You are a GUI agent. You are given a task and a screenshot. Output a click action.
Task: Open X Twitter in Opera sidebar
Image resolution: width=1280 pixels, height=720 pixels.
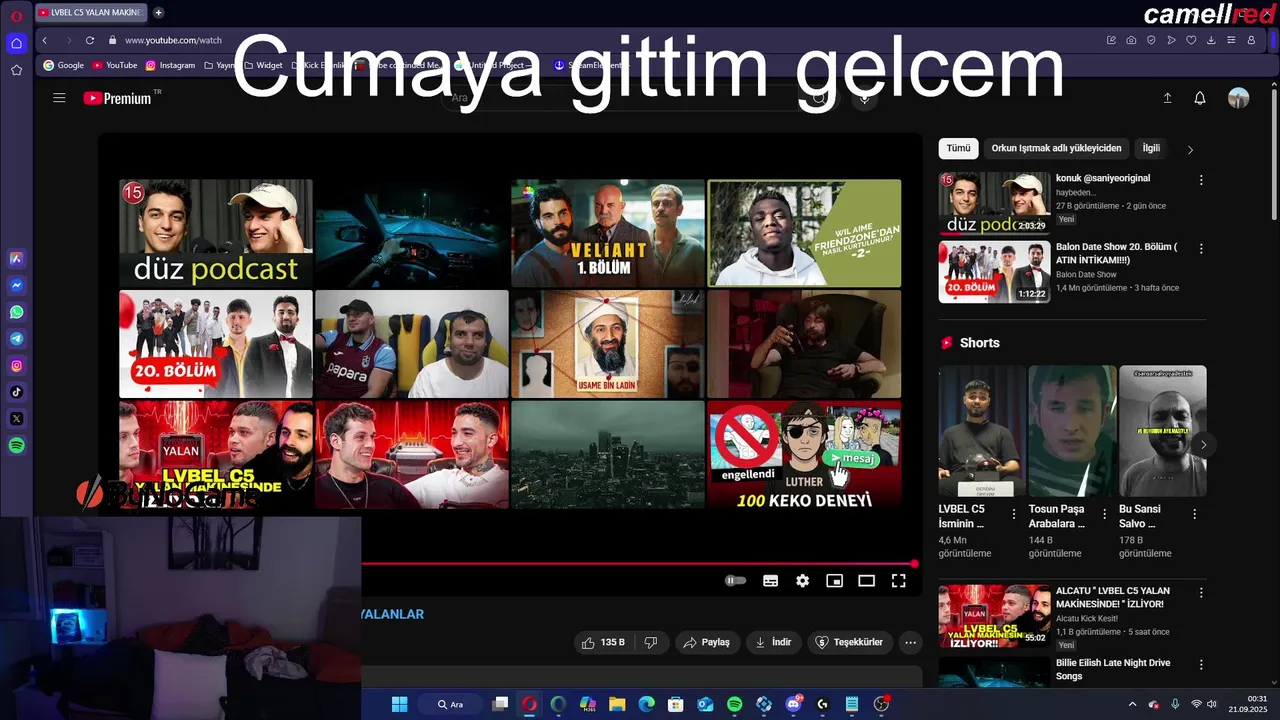coord(16,419)
